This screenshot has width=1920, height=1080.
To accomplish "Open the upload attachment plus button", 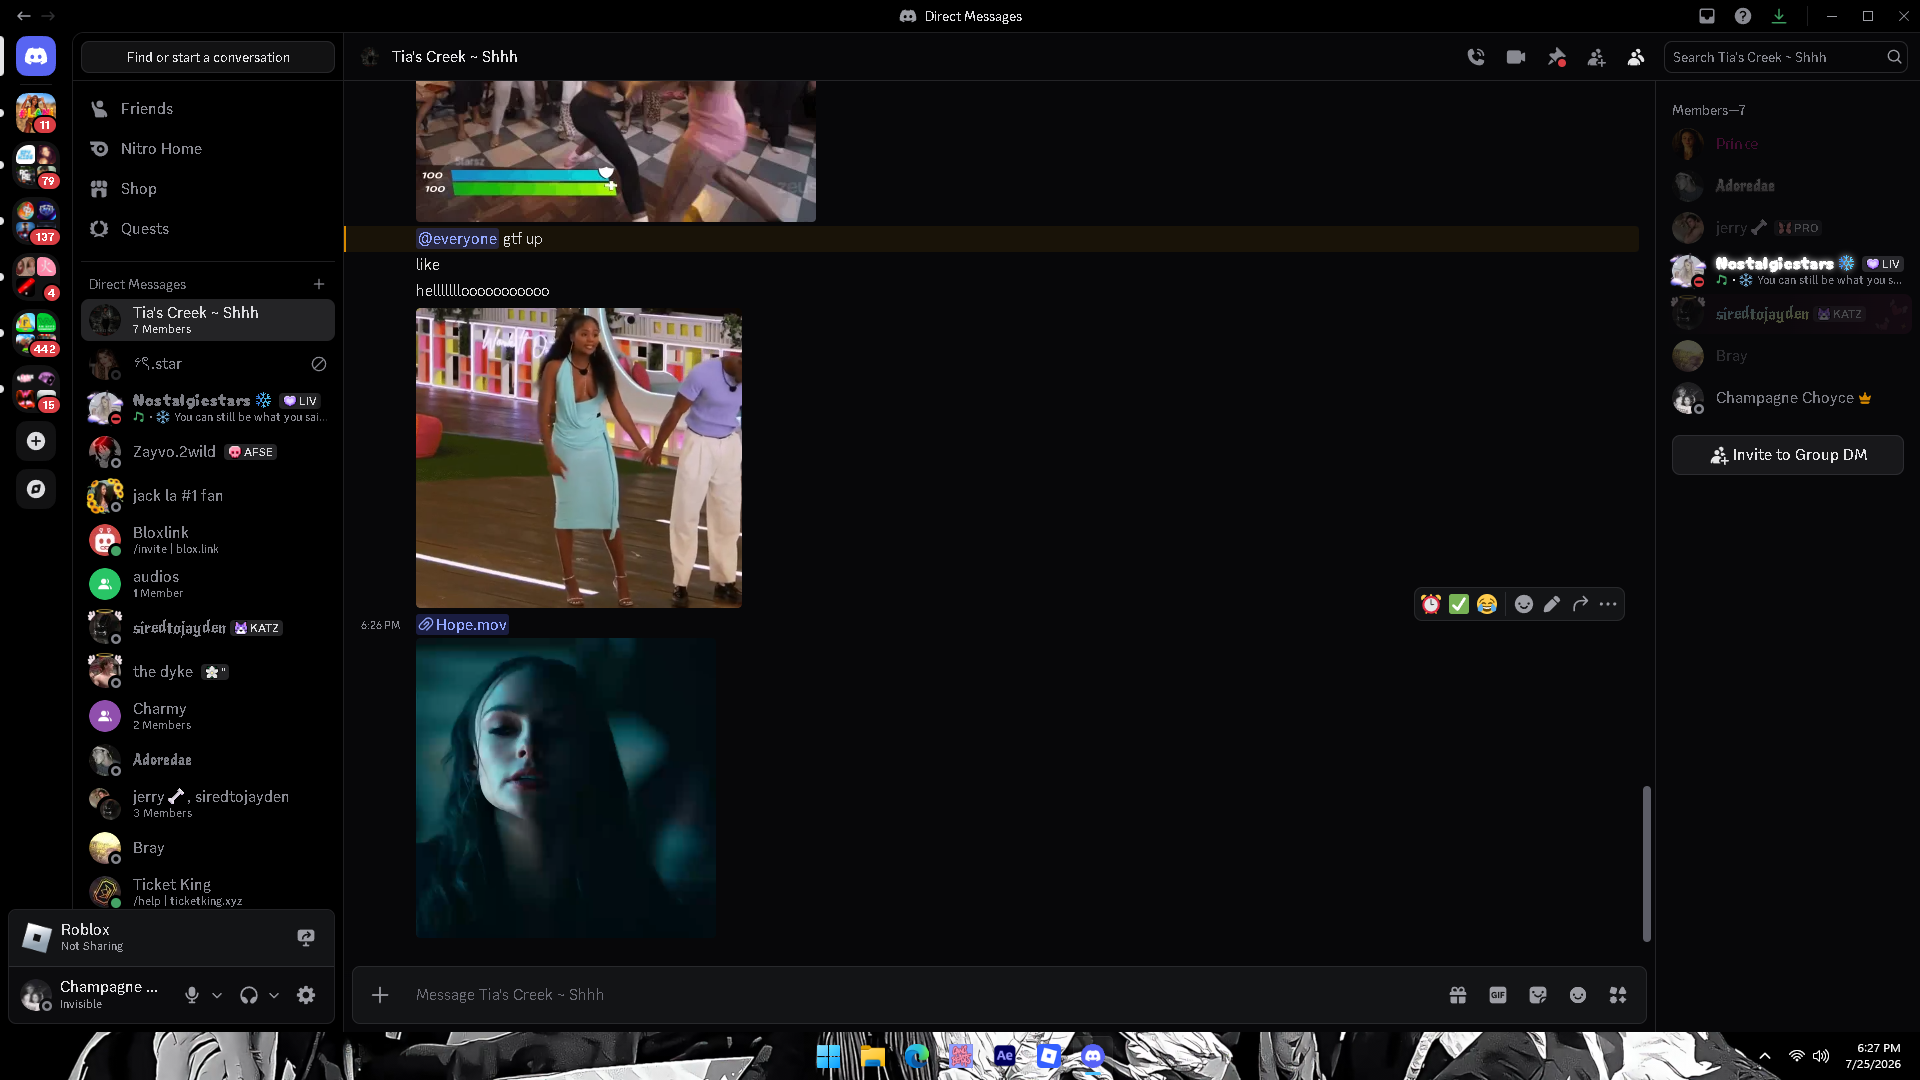I will (x=380, y=995).
